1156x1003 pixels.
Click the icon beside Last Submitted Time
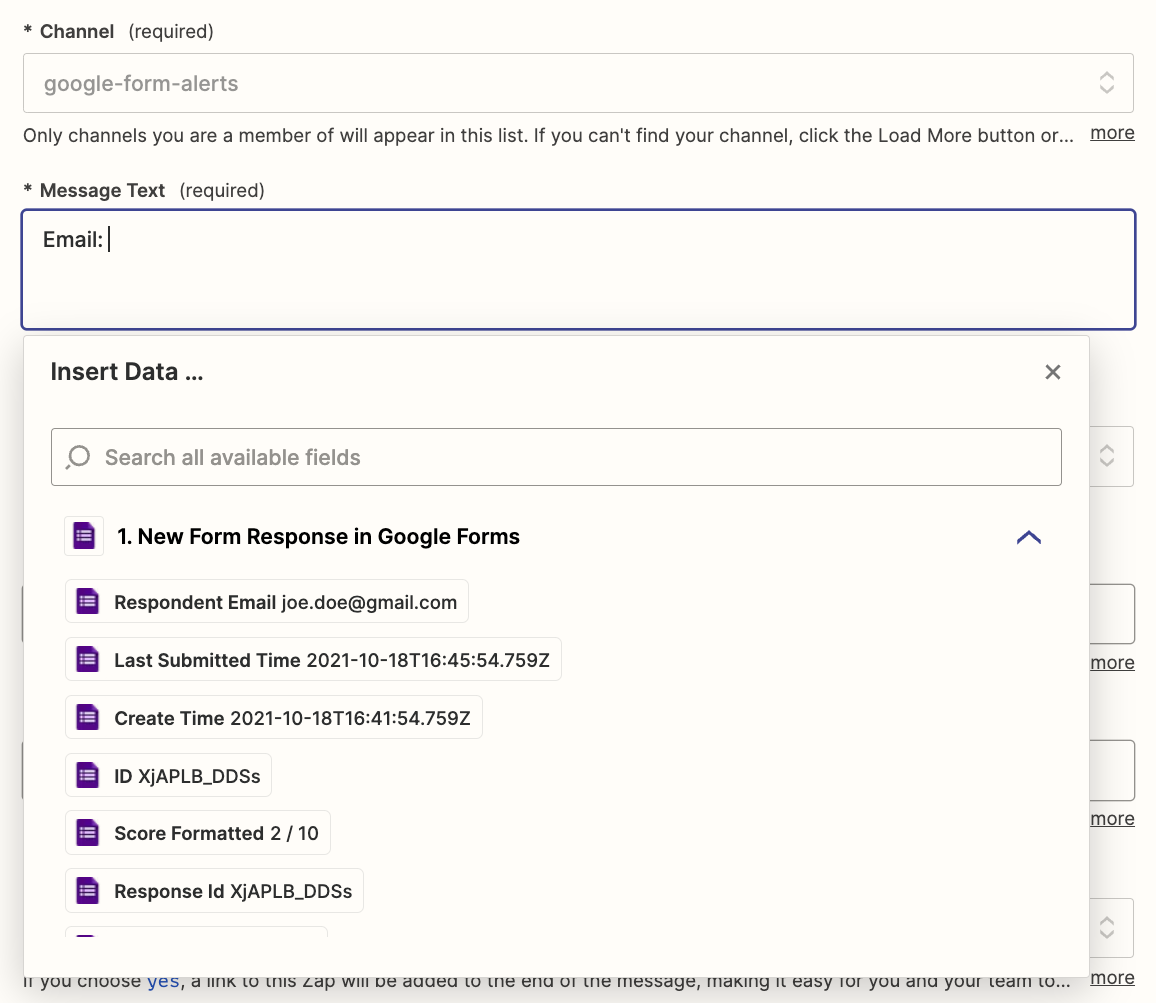(88, 660)
